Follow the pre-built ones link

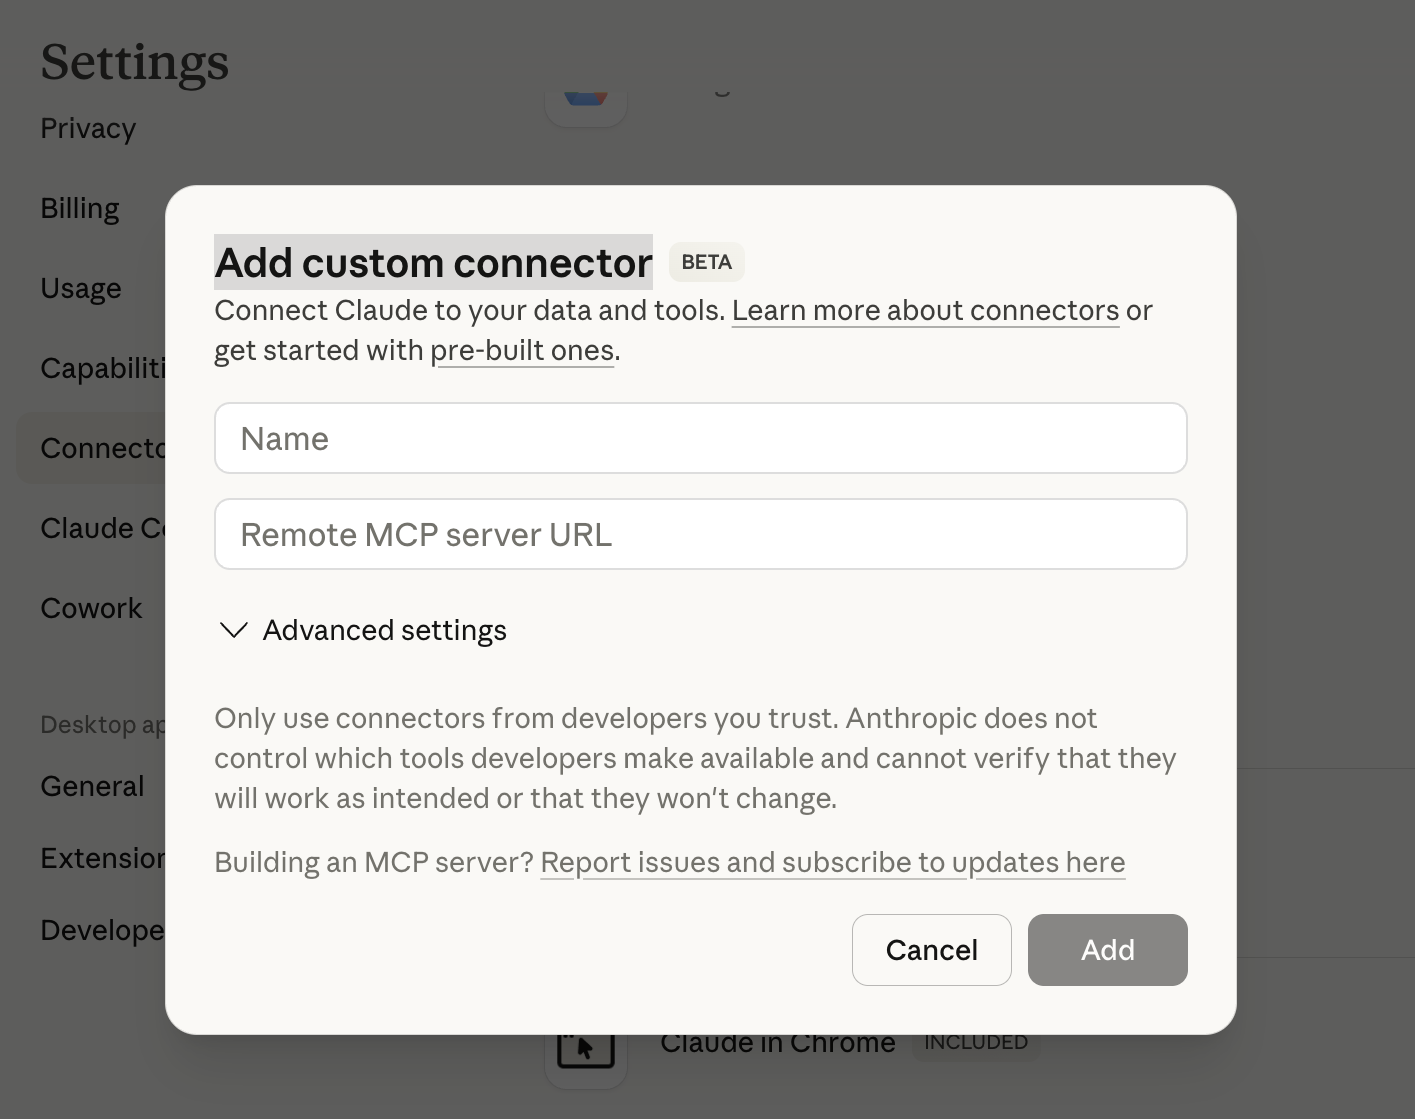(x=522, y=351)
